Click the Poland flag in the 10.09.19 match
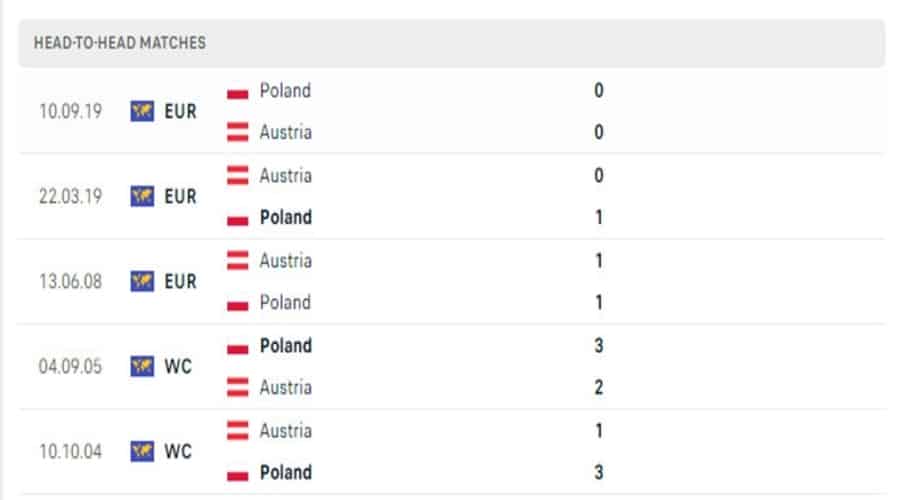The width and height of the screenshot is (900, 500). coord(238,91)
